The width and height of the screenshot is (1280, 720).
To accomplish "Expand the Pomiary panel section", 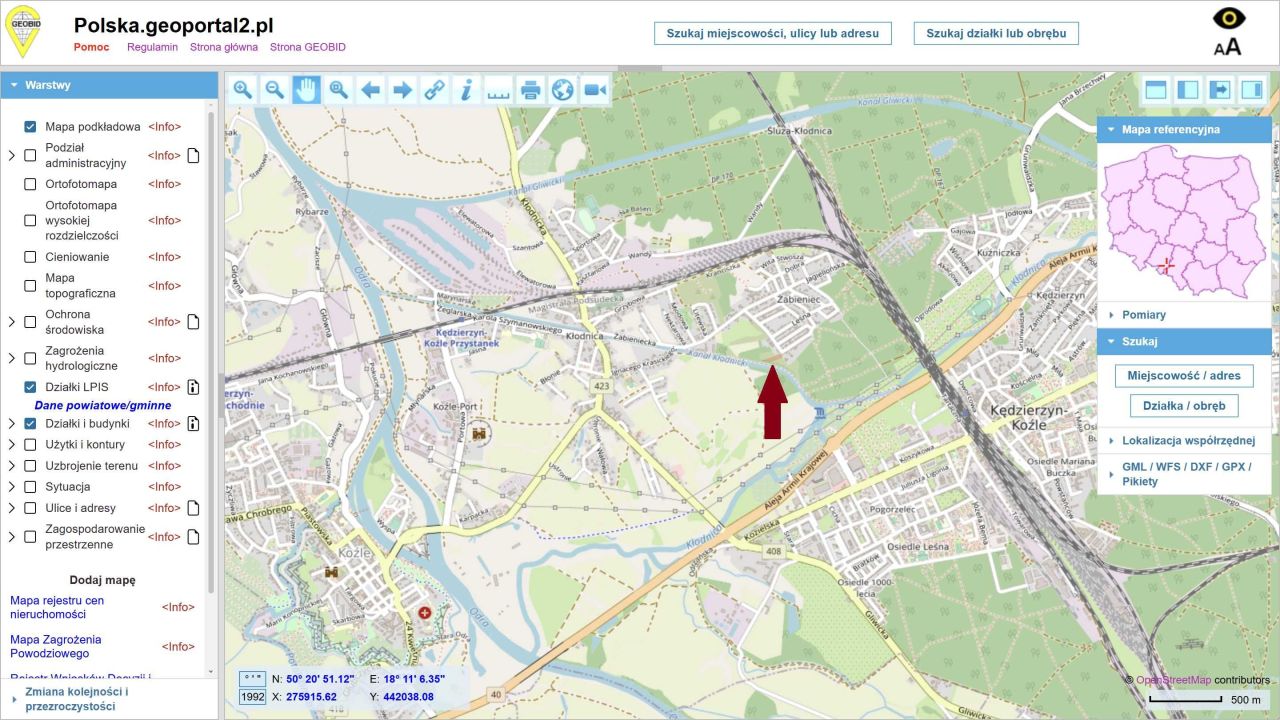I will (1184, 315).
